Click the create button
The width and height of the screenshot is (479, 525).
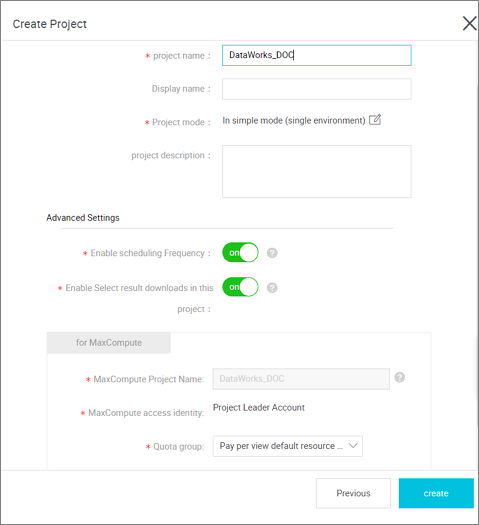coord(436,493)
